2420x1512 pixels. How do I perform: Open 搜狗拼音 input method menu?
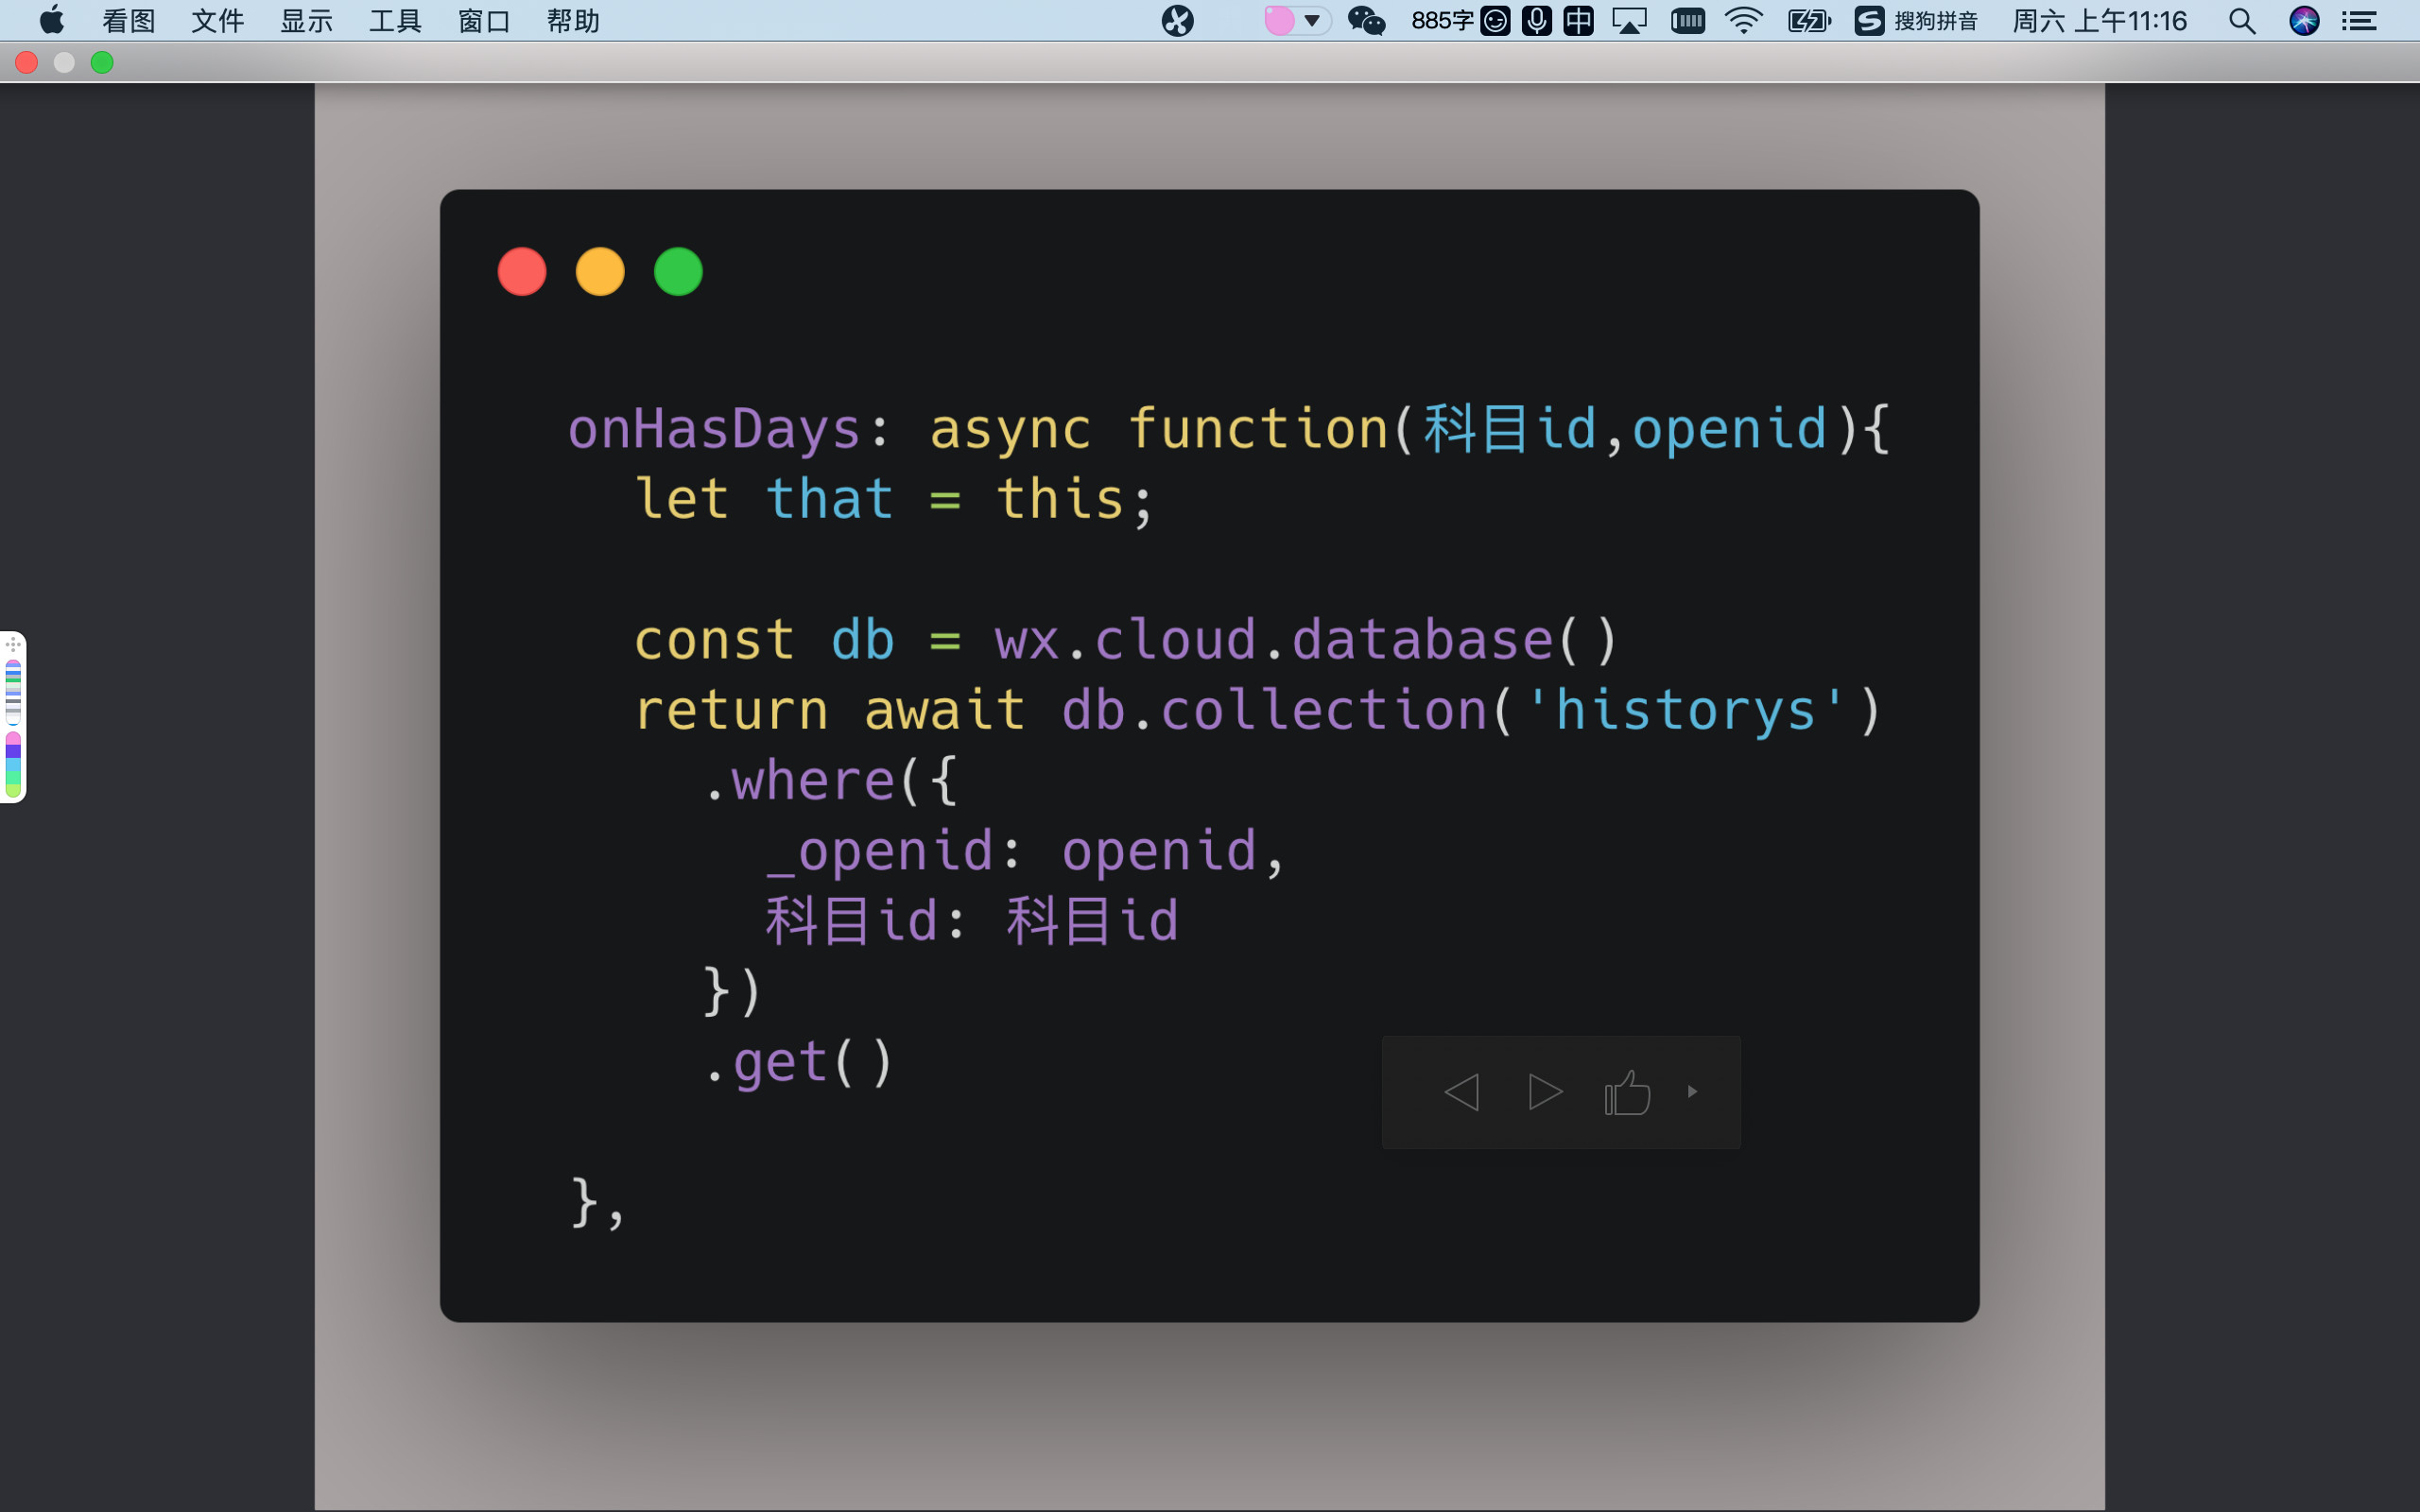(1915, 21)
